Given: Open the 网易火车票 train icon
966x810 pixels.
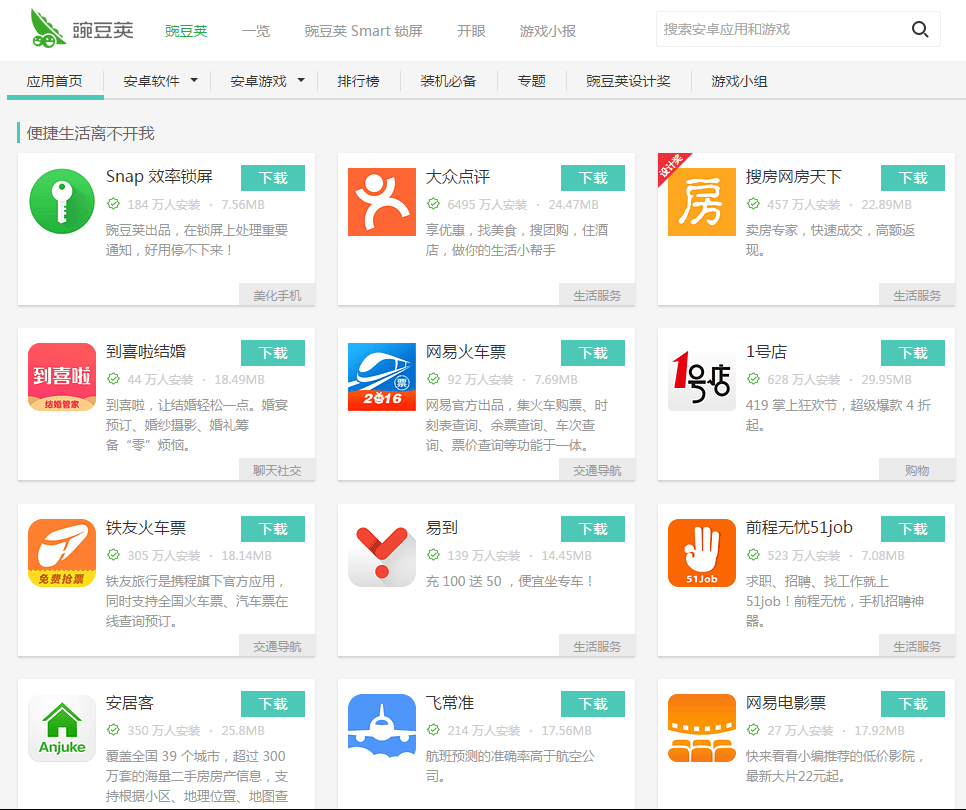Looking at the screenshot, I should 382,377.
